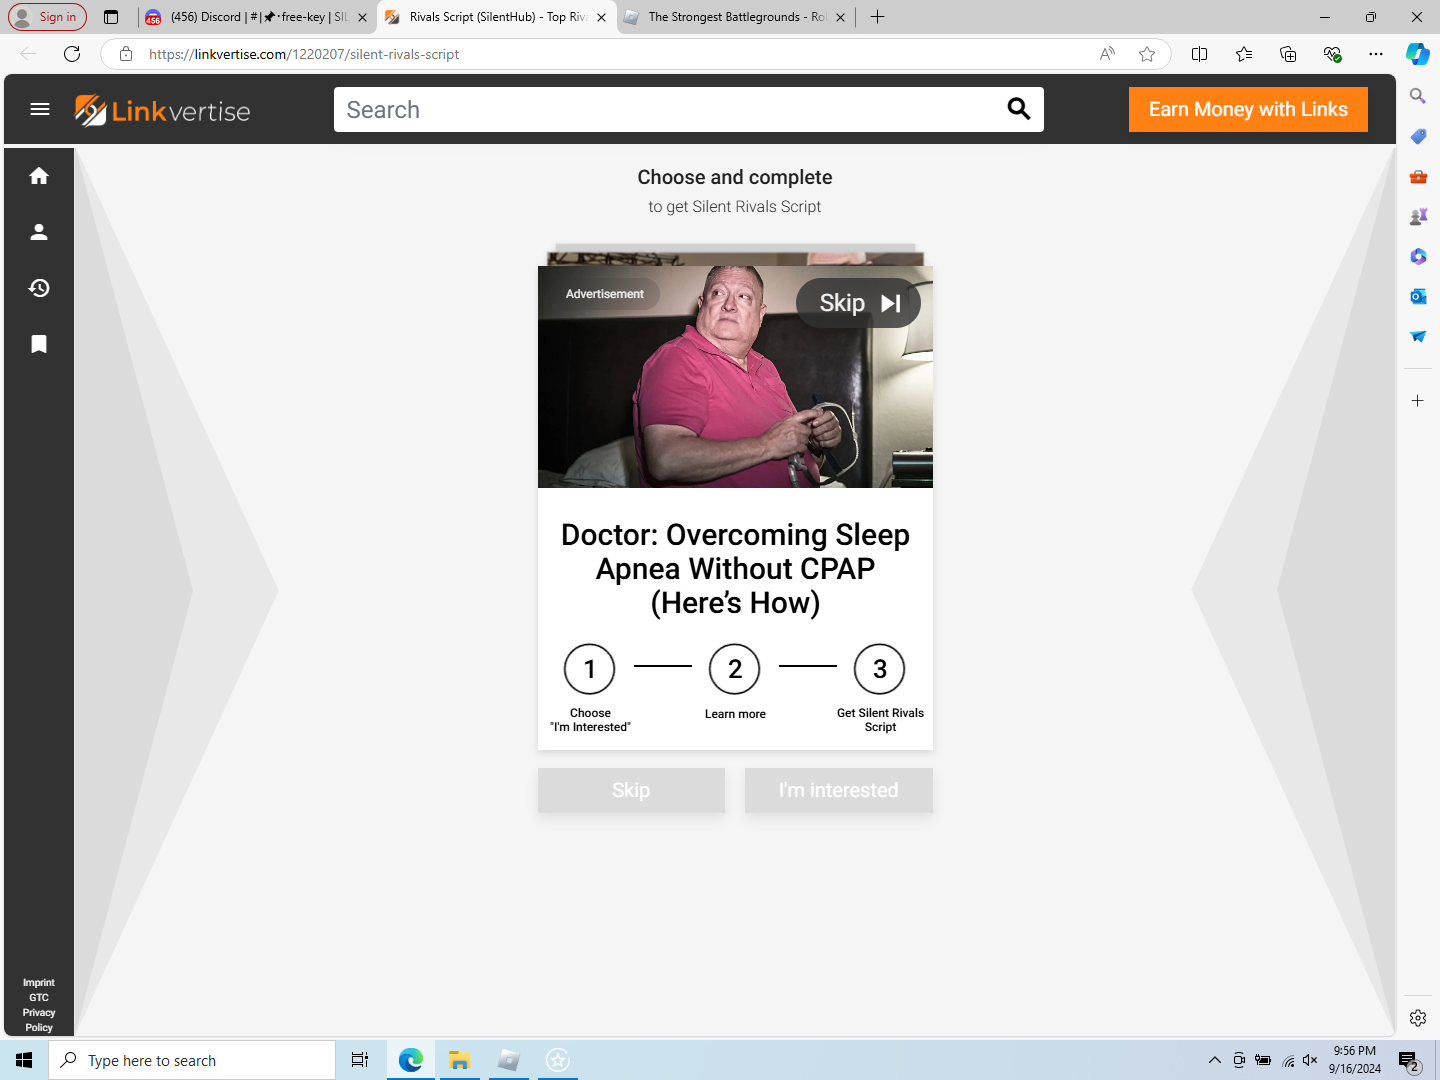Click the sleep apnea ad image
The image size is (1440, 1080).
point(735,377)
